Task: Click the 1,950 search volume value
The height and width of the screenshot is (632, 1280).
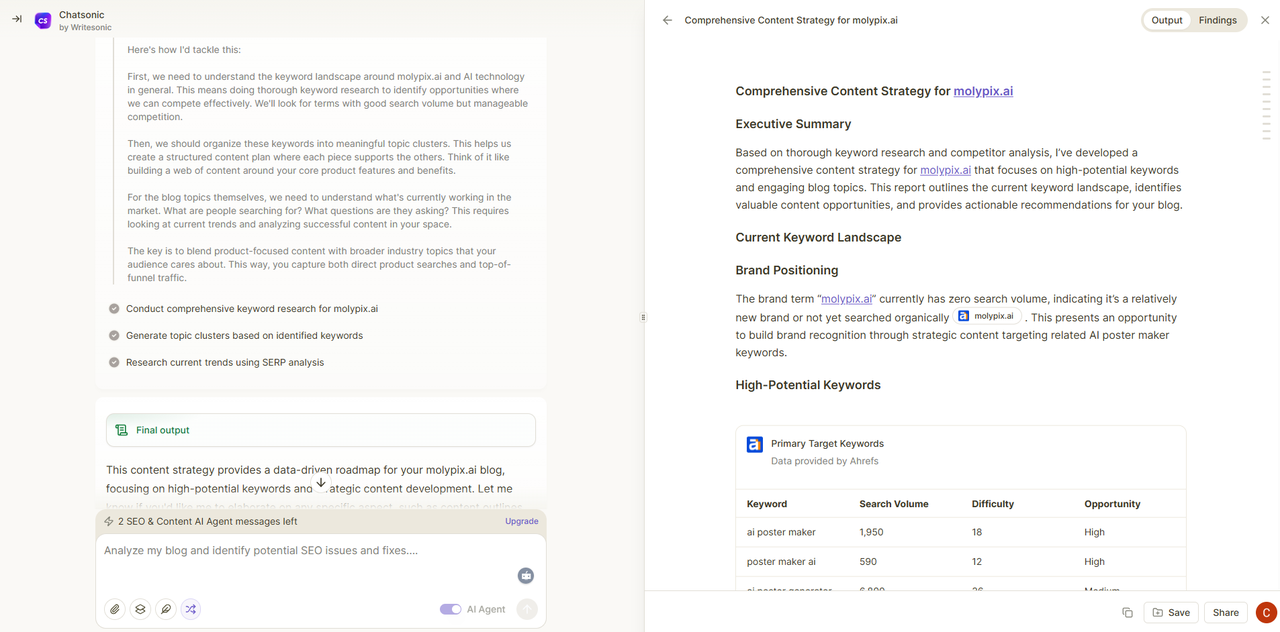Action: click(871, 532)
